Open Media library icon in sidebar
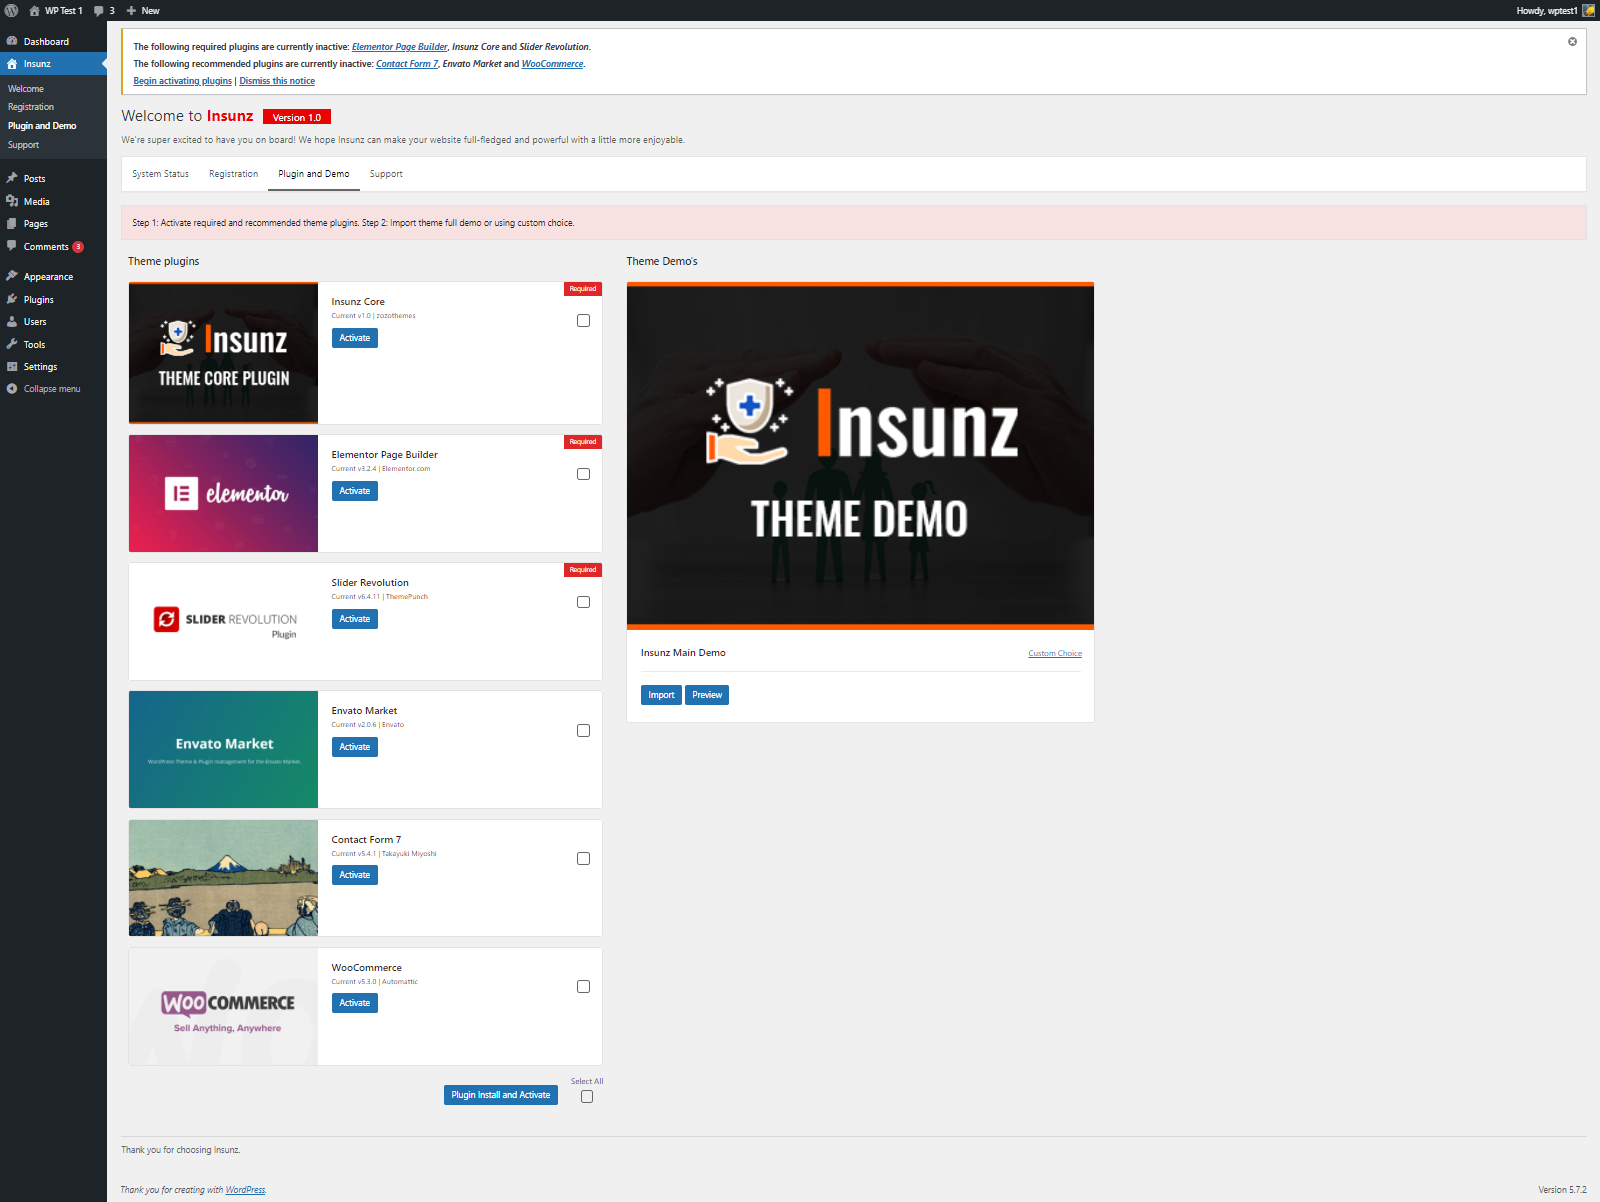This screenshot has height=1202, width=1600. (12, 201)
